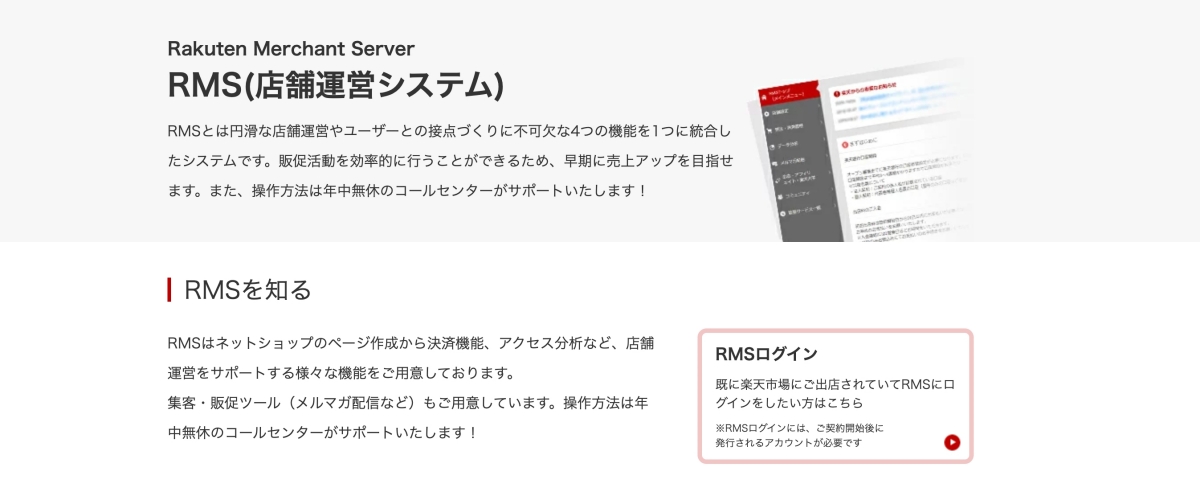Viewport: 1200px width, 492px height.
Task: Click the home icon in the RMS preview image
Action: pyautogui.click(x=766, y=98)
